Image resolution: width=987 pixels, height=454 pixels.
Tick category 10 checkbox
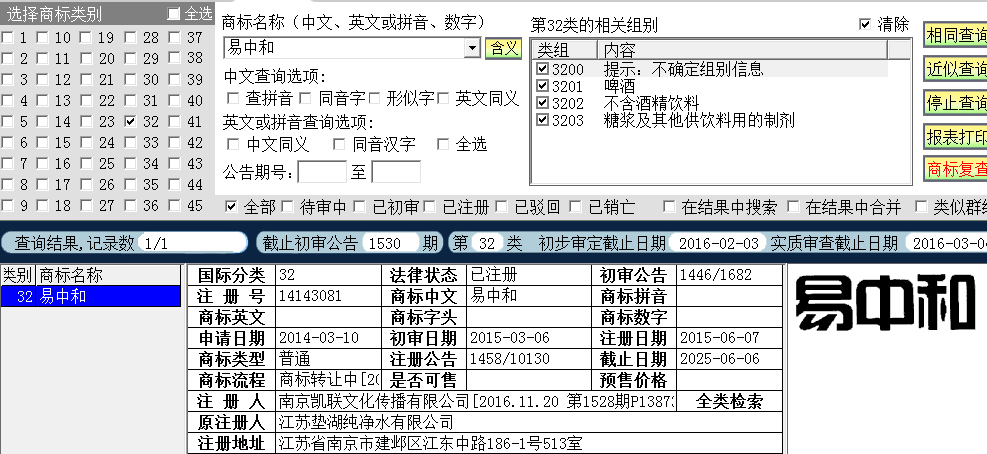click(x=42, y=38)
